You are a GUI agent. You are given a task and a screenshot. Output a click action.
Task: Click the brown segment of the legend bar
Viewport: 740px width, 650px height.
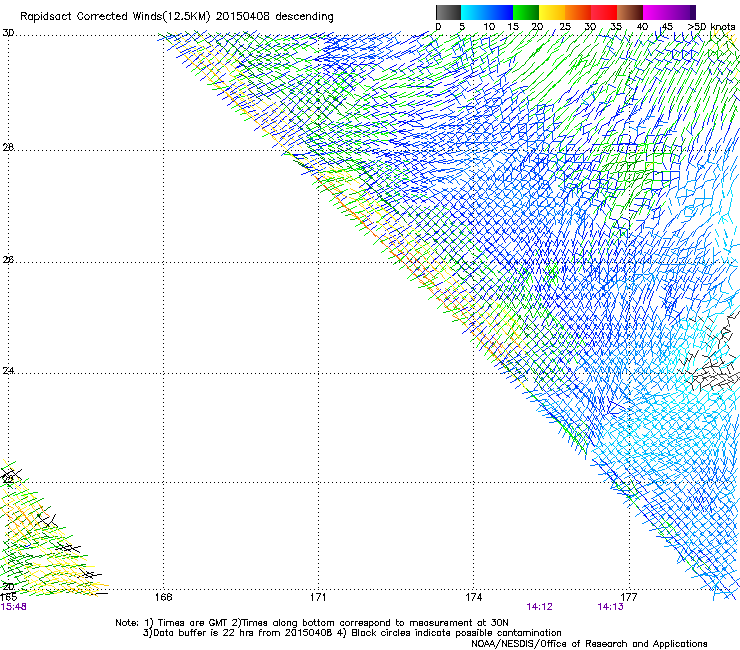(x=630, y=12)
